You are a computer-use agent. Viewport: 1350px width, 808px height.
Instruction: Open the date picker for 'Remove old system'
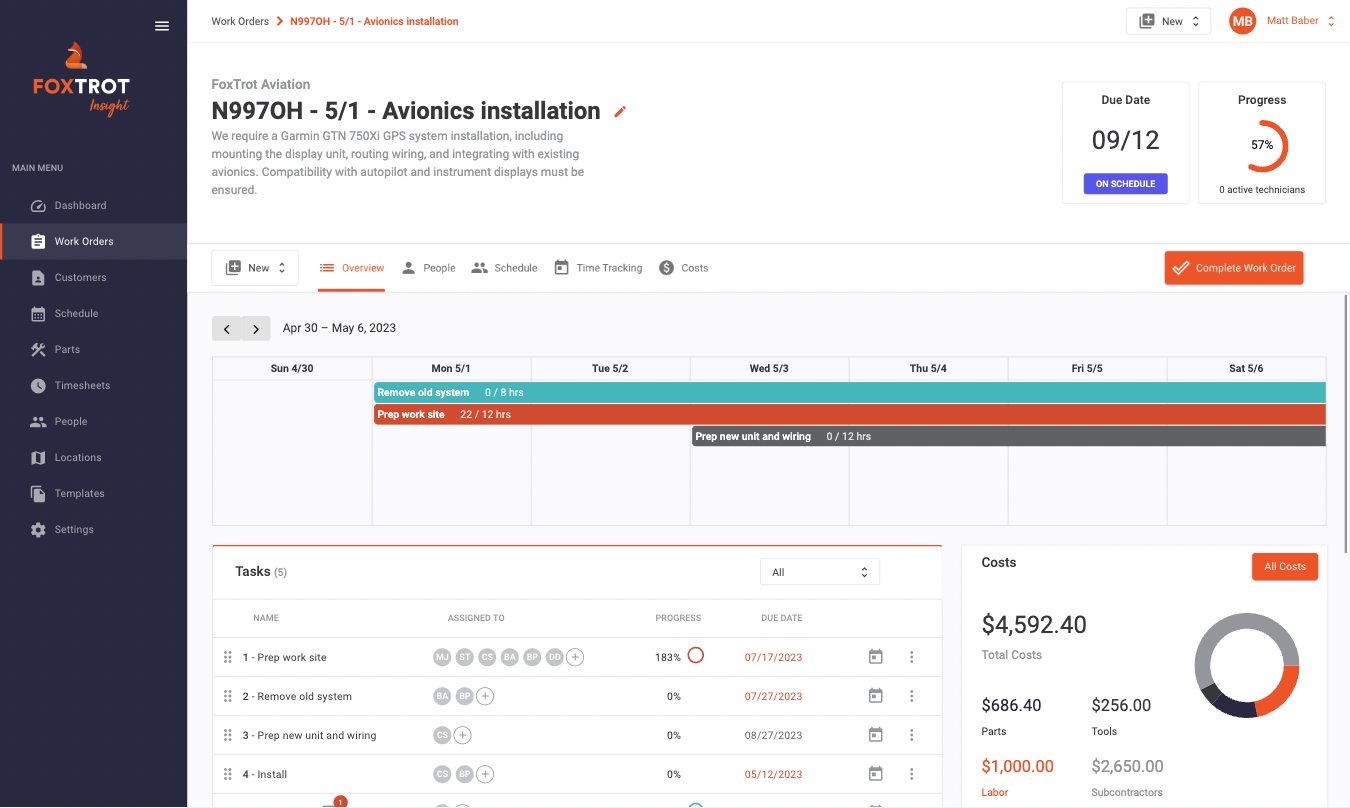[x=875, y=696]
